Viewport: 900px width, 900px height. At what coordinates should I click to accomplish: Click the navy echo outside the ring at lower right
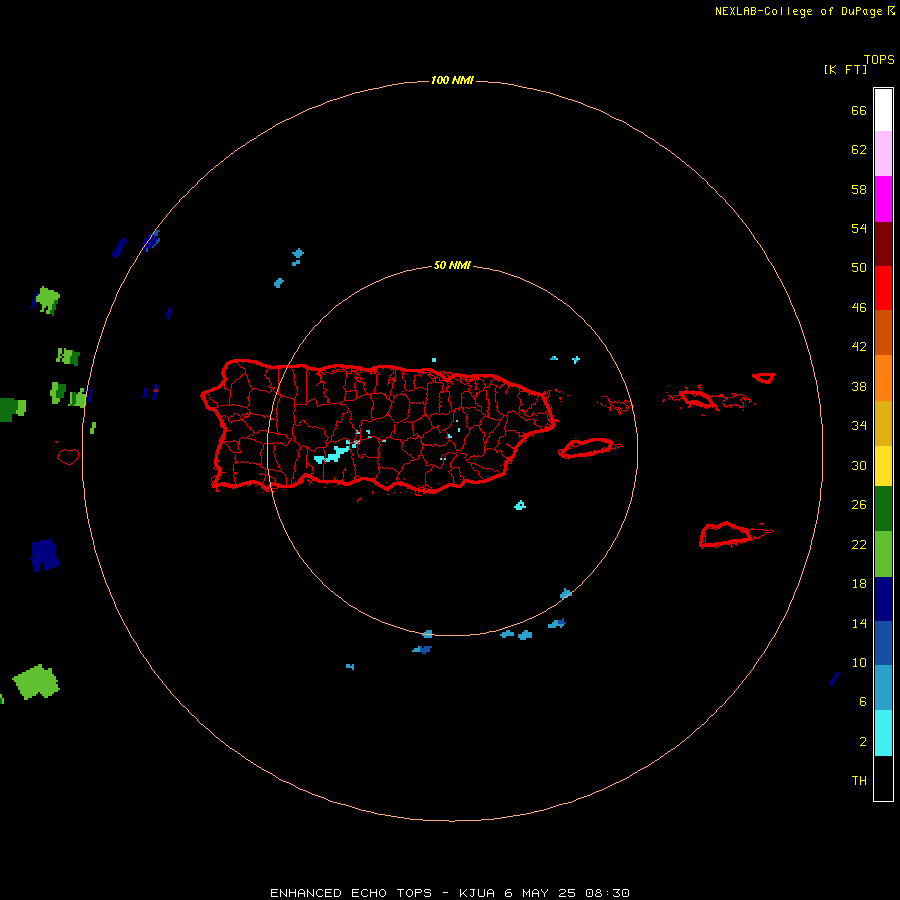pyautogui.click(x=835, y=679)
